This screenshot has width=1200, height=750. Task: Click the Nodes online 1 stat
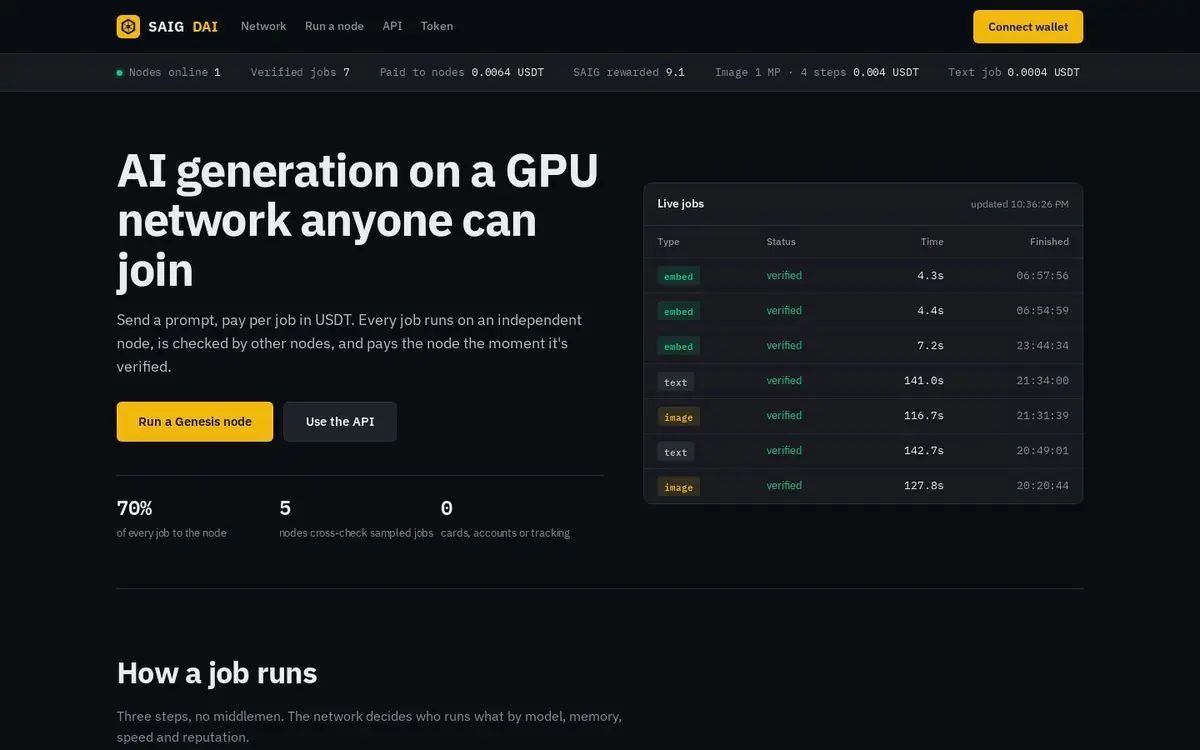pyautogui.click(x=169, y=73)
